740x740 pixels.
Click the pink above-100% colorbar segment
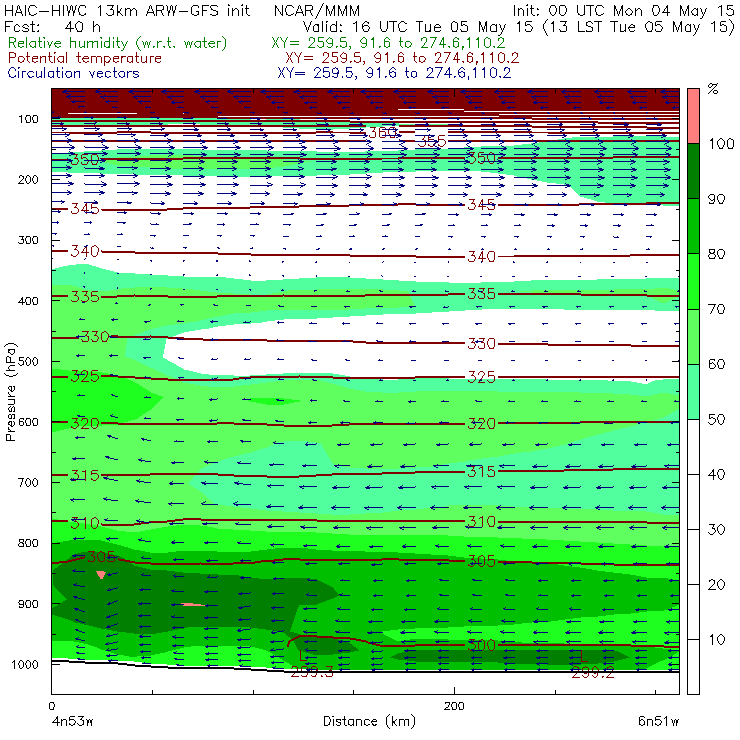pos(693,116)
